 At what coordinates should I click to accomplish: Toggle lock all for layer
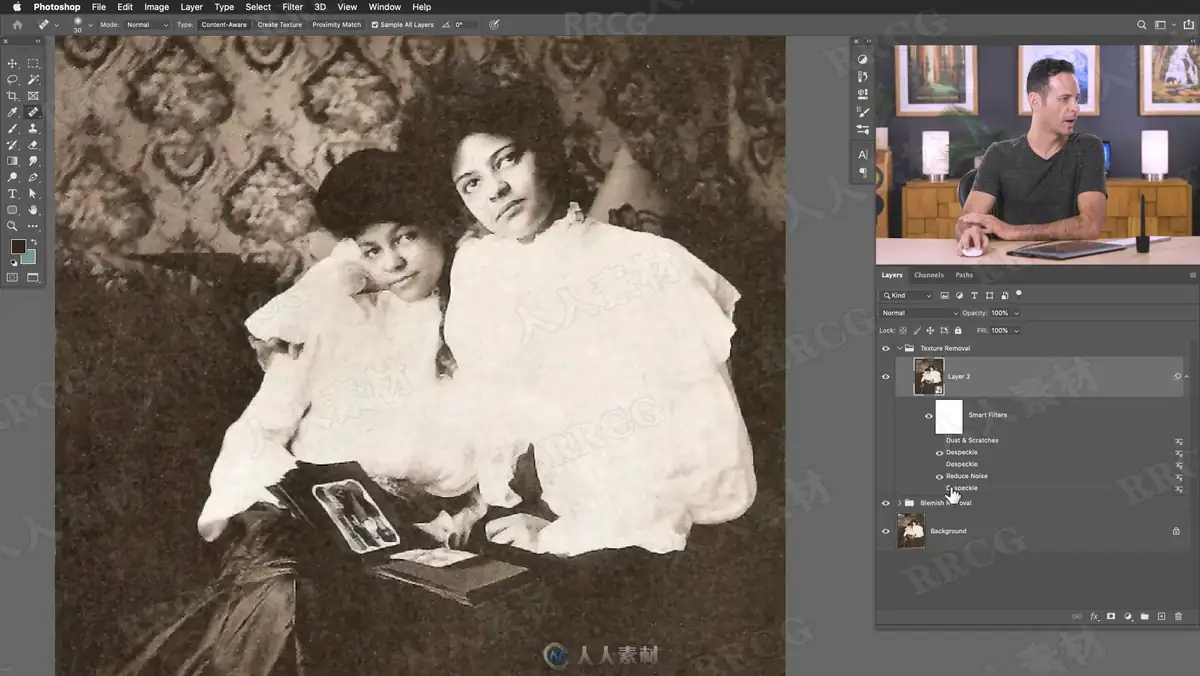click(x=958, y=330)
